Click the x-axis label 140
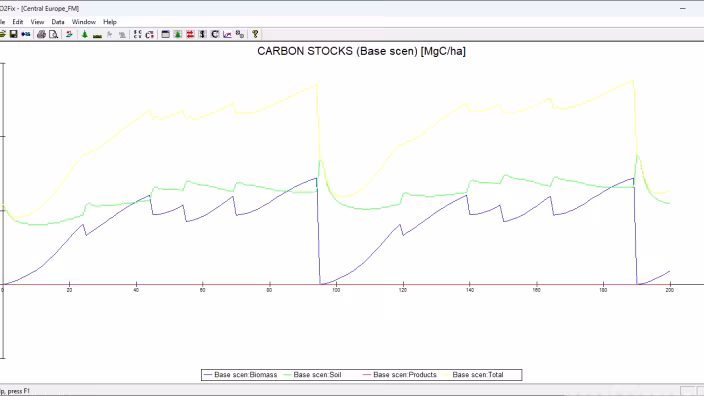Viewport: 704px width, 396px height. click(x=470, y=290)
